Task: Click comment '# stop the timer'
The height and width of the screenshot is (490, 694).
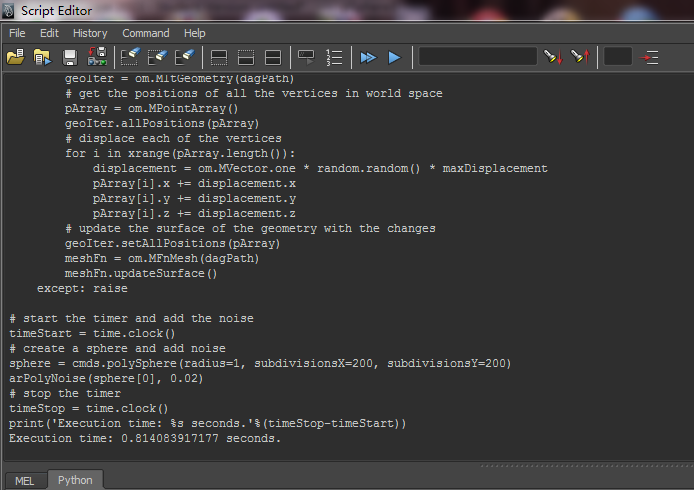Action: 65,394
